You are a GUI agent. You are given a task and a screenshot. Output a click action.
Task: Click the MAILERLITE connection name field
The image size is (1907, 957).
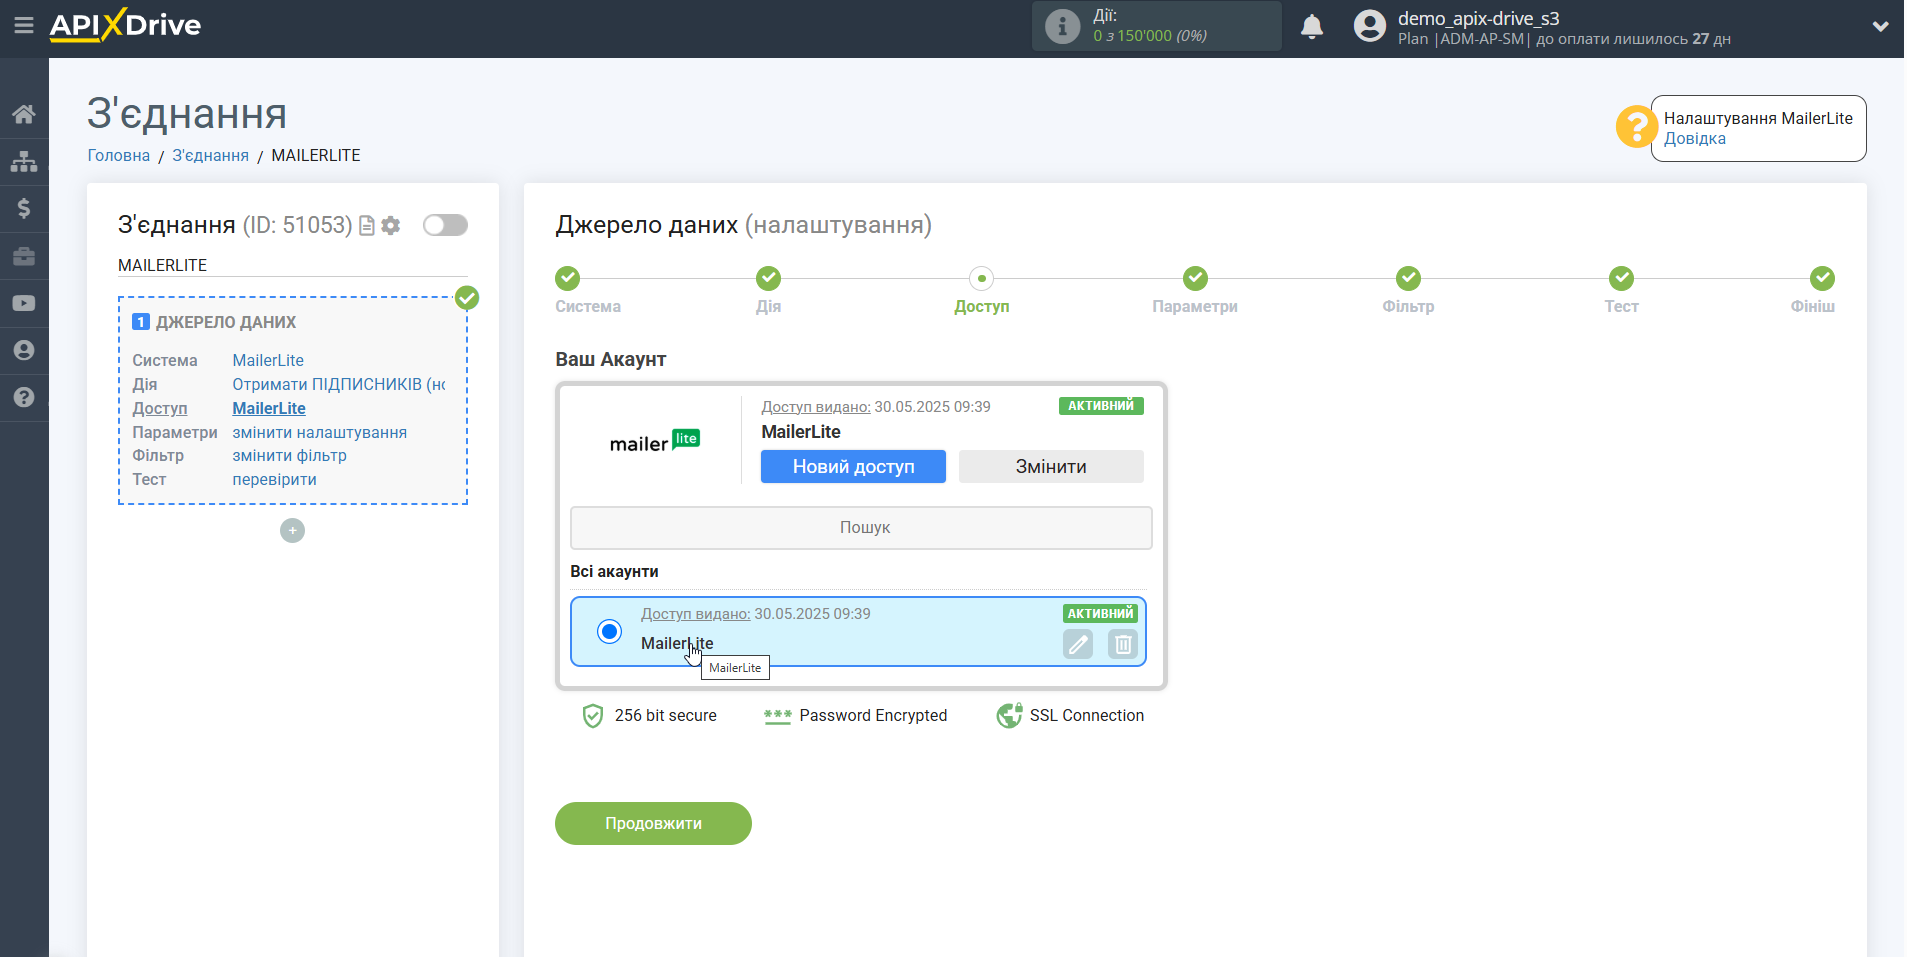point(292,265)
